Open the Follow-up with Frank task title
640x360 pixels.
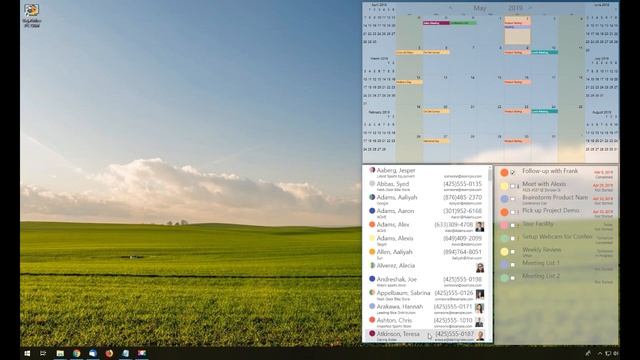[550, 171]
